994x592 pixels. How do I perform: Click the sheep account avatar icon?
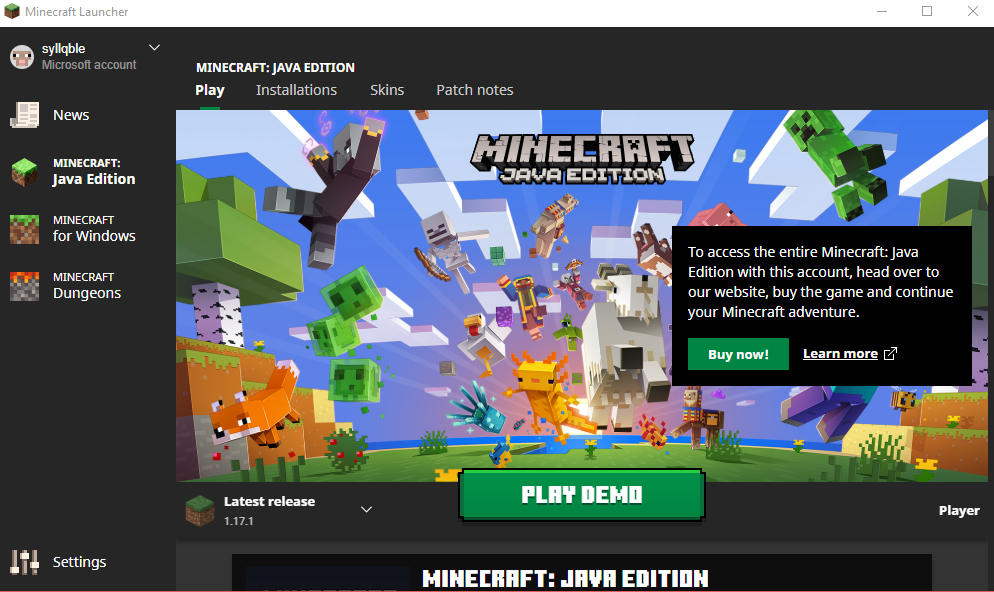(22, 56)
